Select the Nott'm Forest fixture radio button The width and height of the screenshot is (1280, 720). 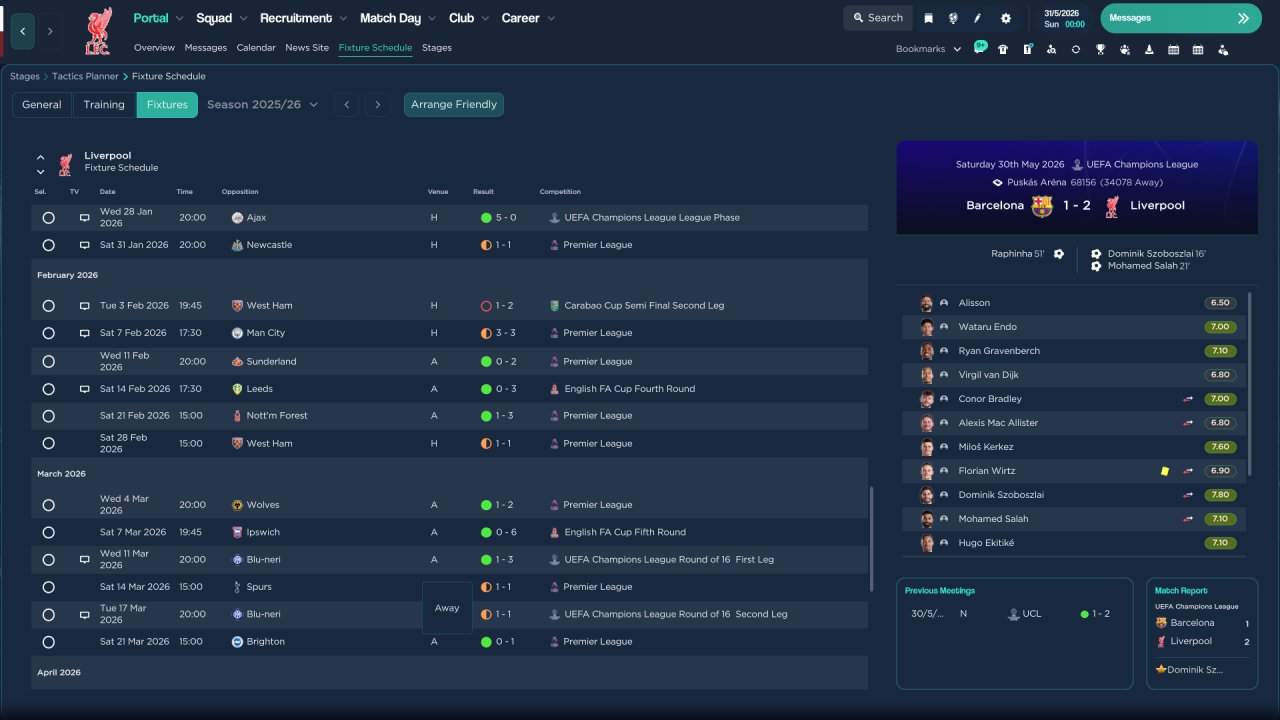click(48, 415)
